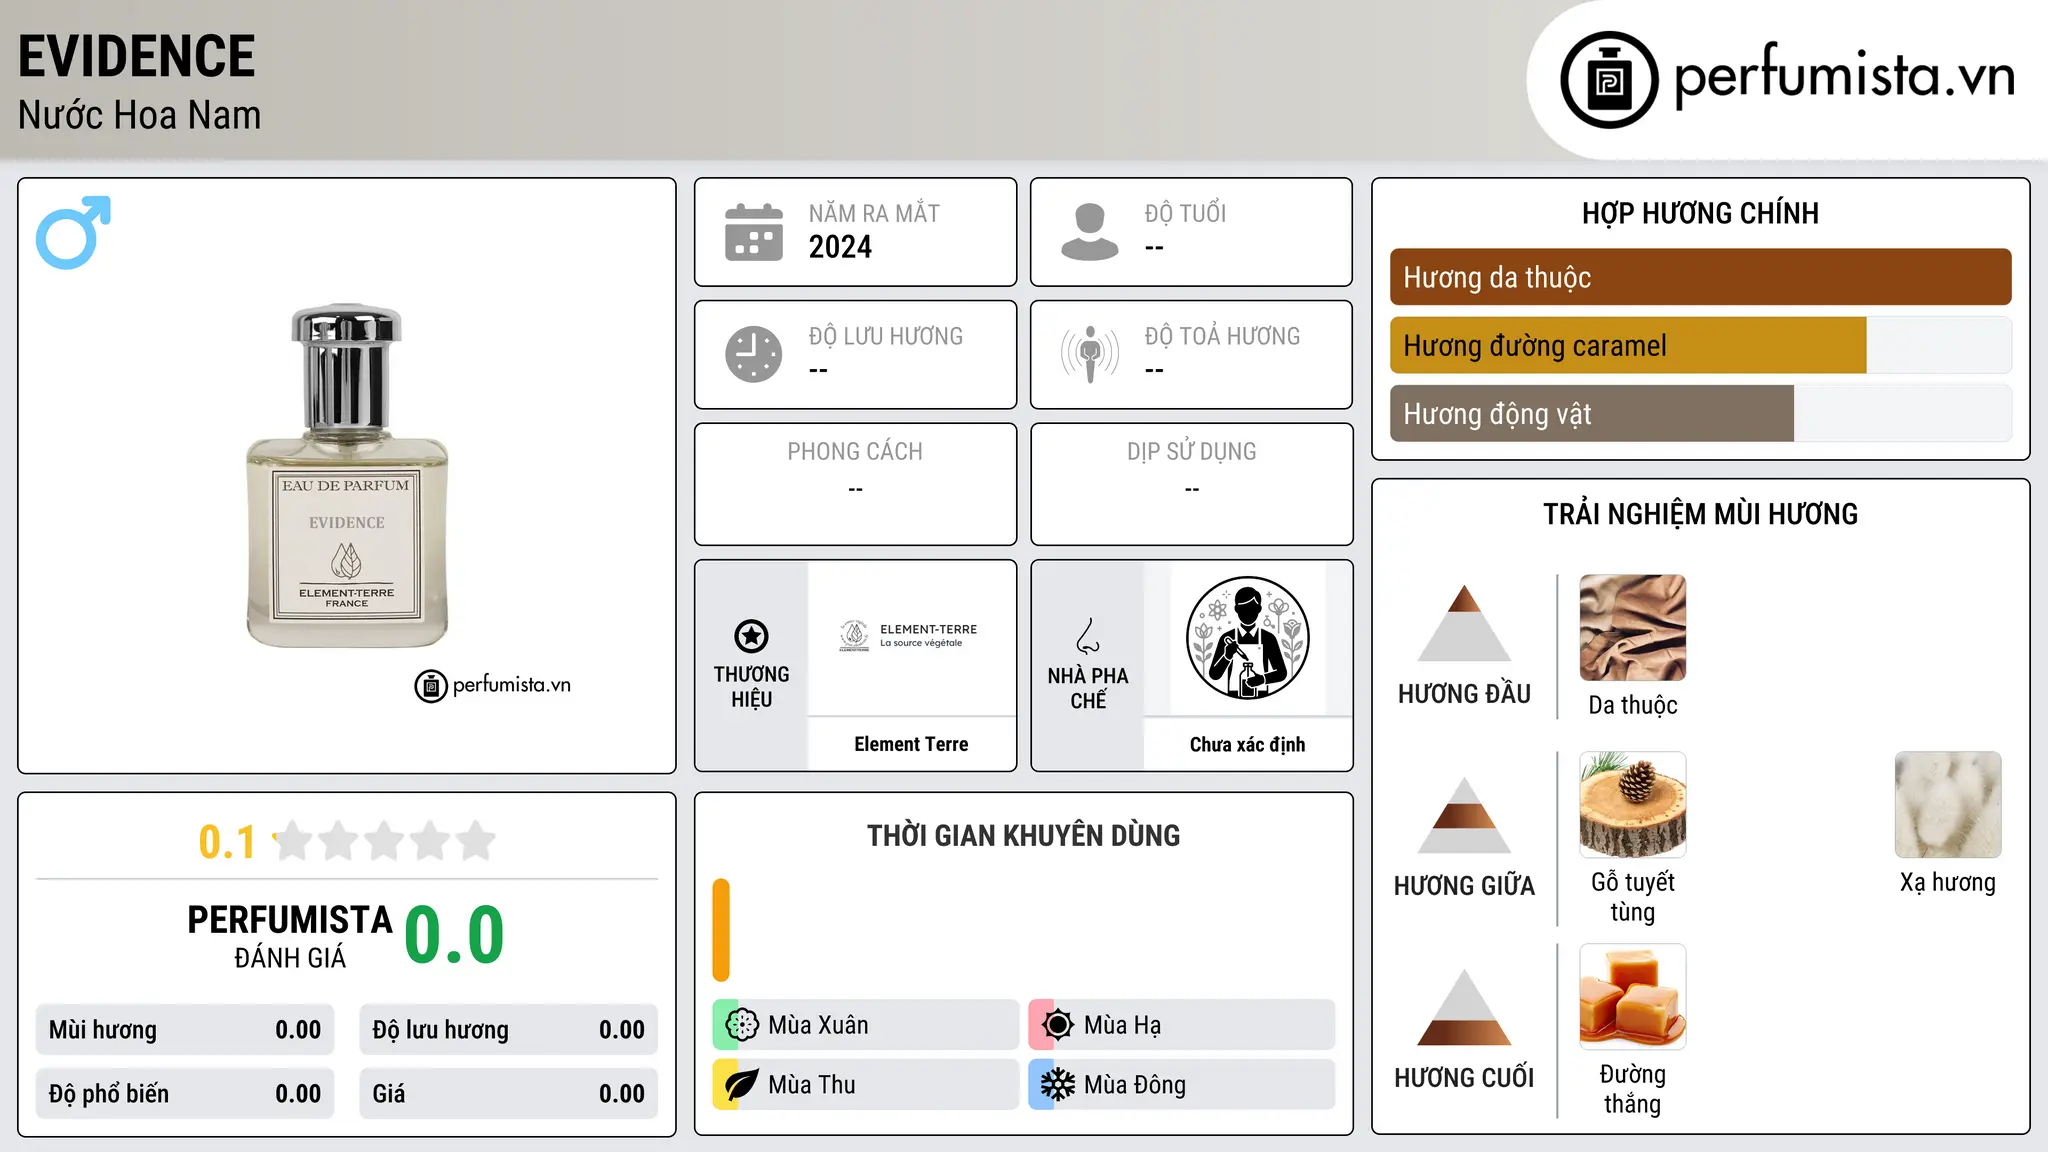The image size is (2048, 1152).
Task: Click the Mùa Đông snowflake icon
Action: click(1058, 1085)
